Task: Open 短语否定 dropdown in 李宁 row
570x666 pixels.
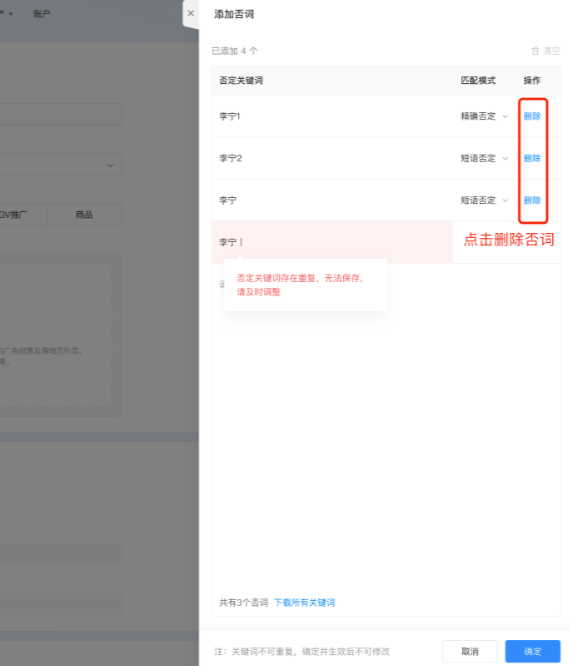Action: 484,200
